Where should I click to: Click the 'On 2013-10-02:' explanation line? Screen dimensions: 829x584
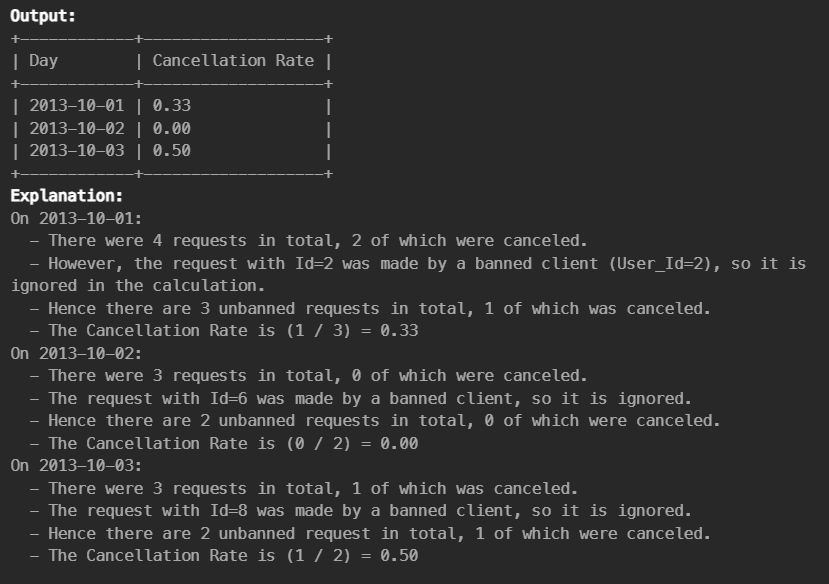76,353
